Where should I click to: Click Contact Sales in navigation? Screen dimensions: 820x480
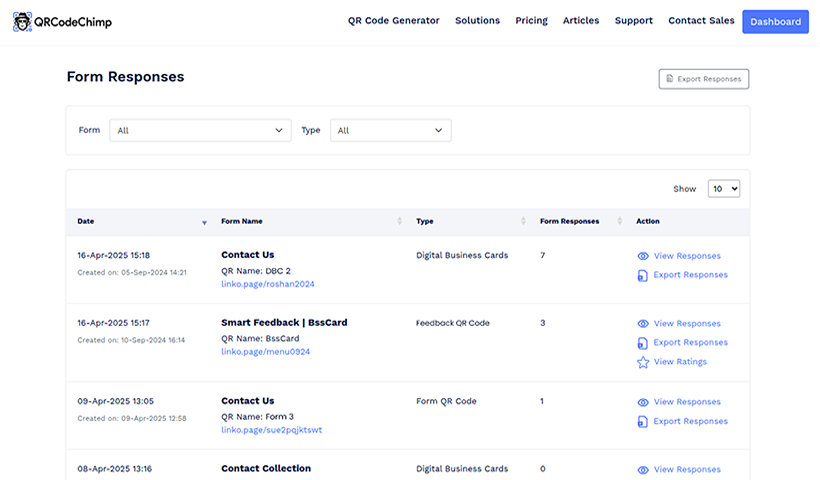[701, 20]
